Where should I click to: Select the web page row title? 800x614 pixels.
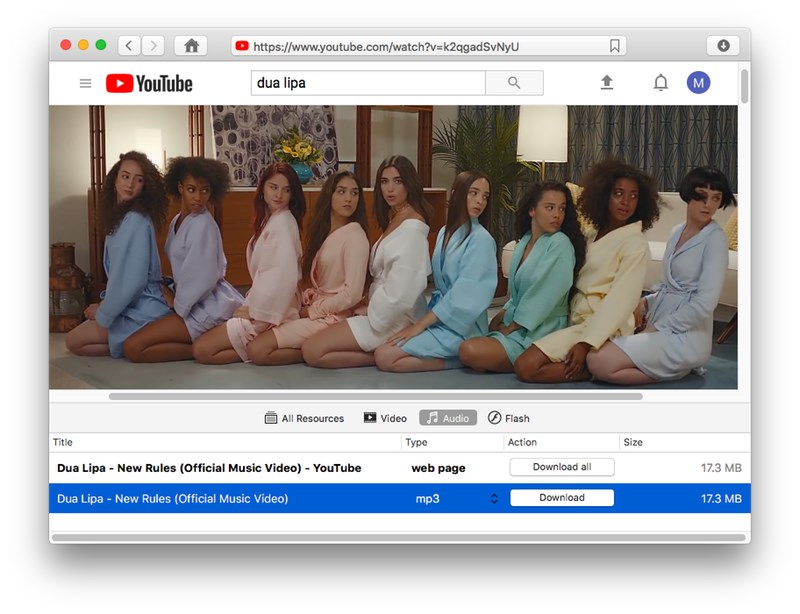click(209, 468)
